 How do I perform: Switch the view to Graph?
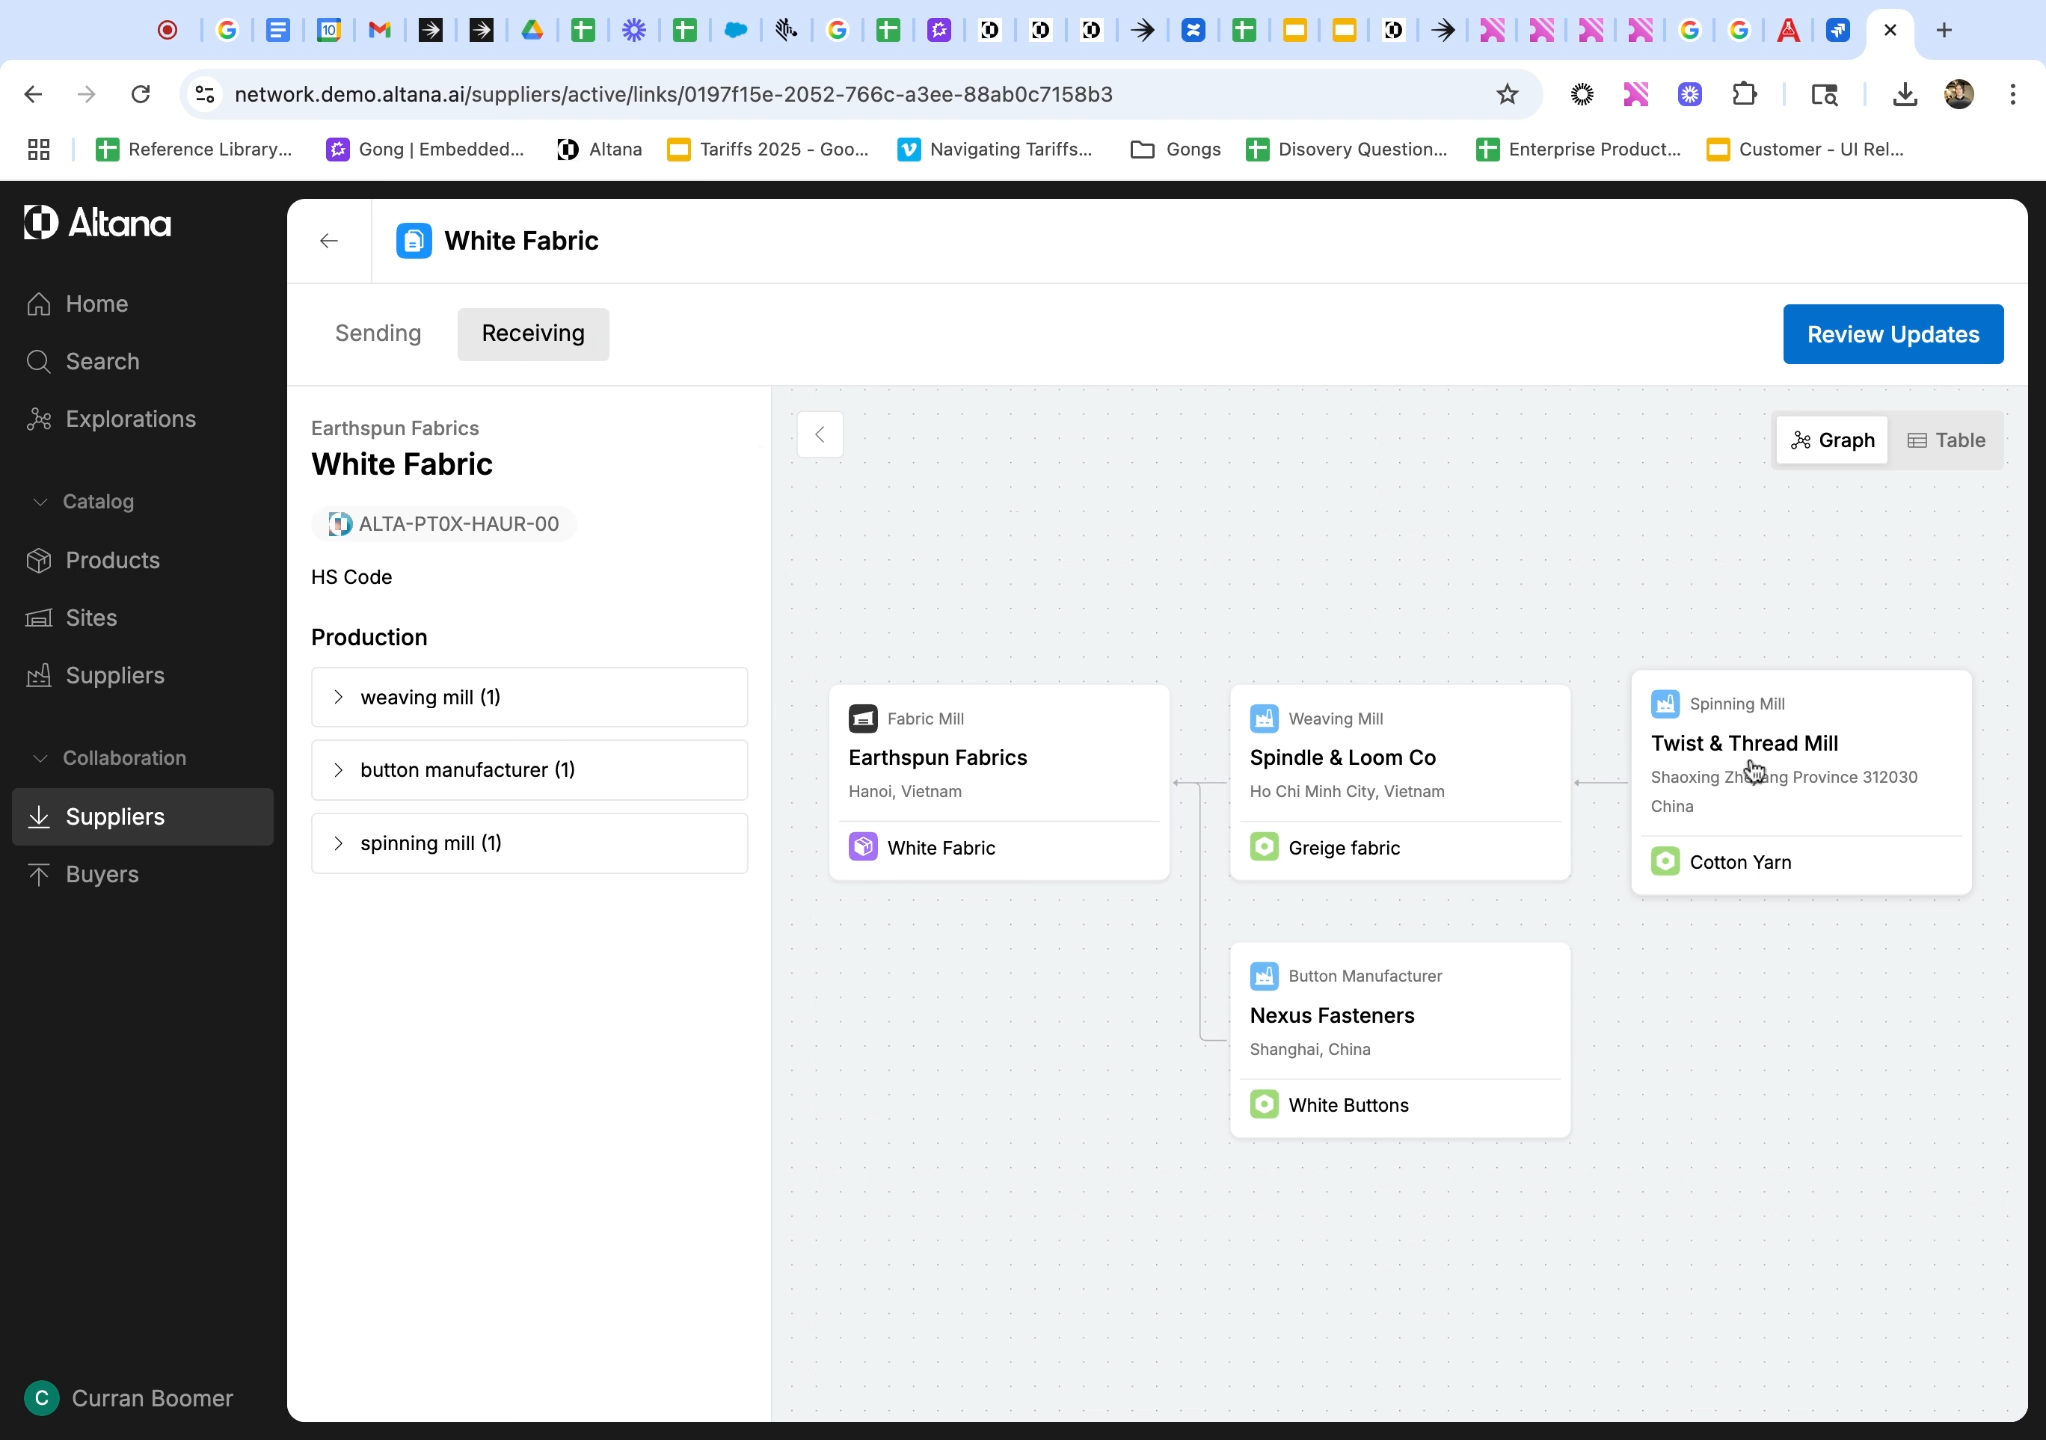(x=1832, y=440)
